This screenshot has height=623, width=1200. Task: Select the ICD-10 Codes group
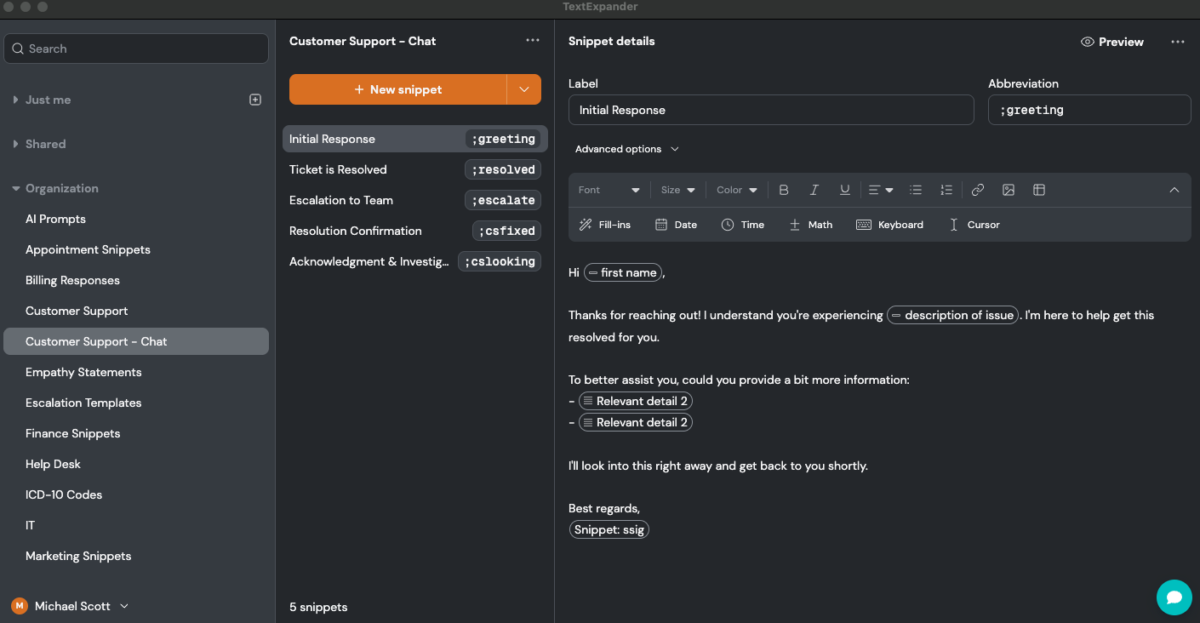(136, 495)
